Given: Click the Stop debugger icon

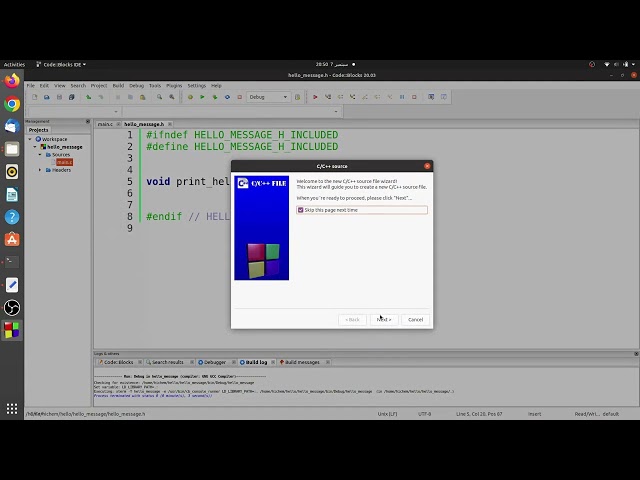Looking at the screenshot, I should pyautogui.click(x=414, y=97).
